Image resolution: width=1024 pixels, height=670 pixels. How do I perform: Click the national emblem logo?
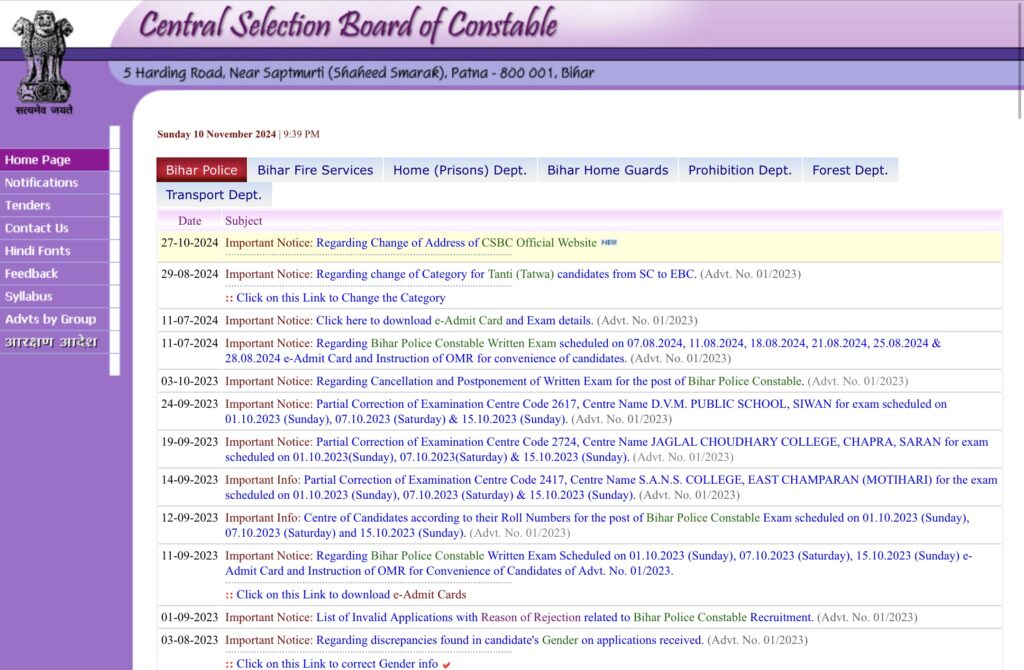coord(44,63)
